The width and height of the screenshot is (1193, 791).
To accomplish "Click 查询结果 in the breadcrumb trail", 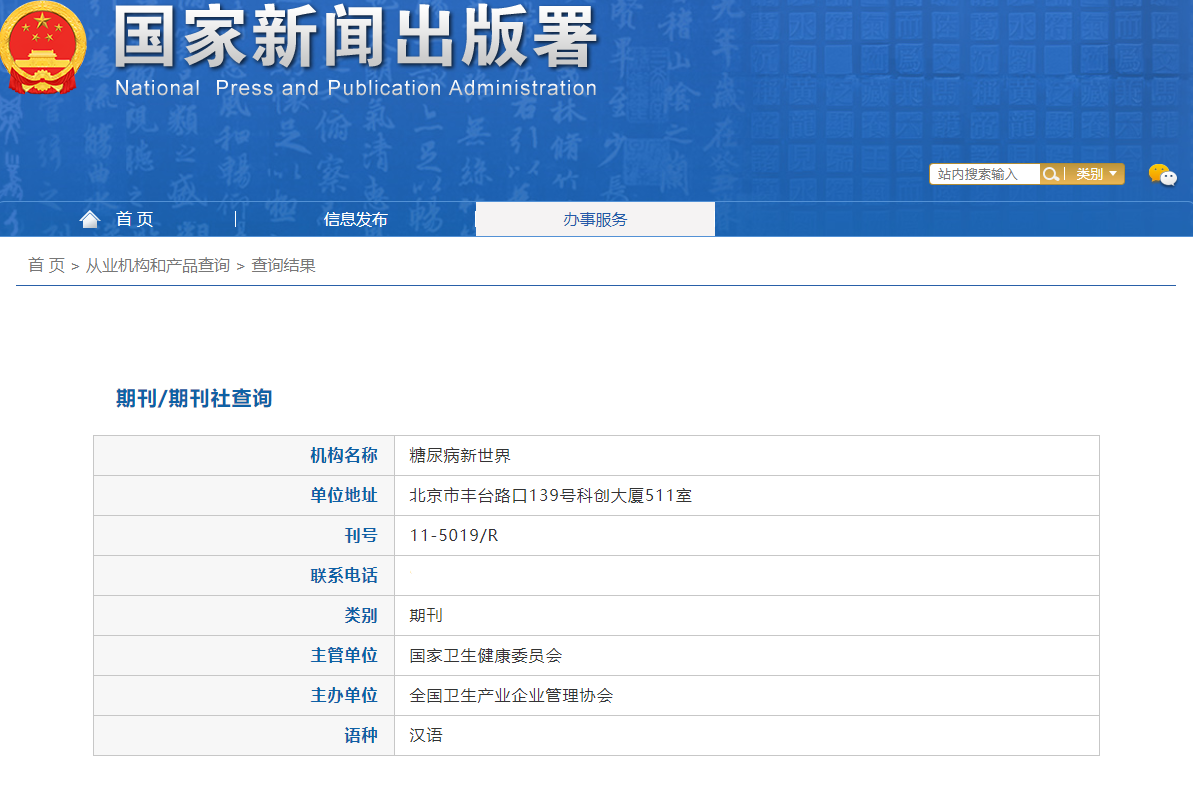I will [x=283, y=265].
